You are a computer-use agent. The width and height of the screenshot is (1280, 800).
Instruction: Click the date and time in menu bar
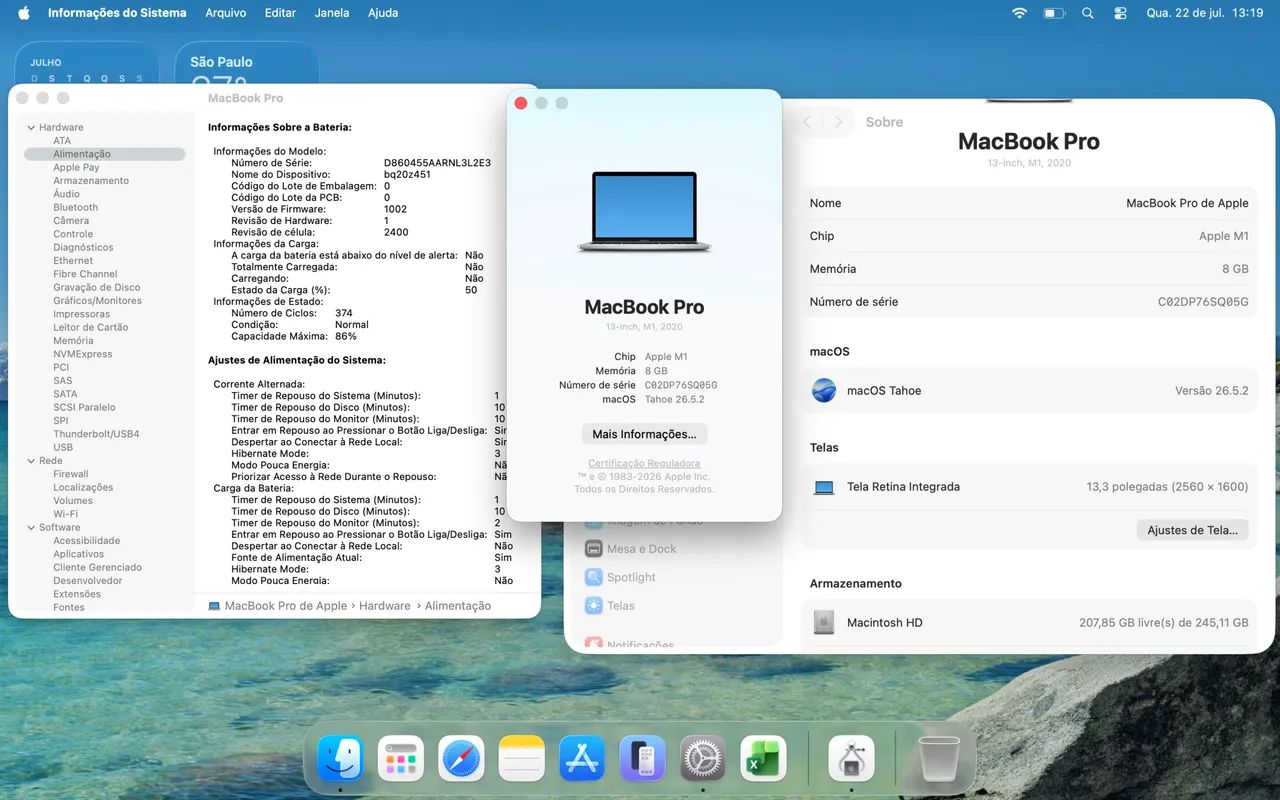[x=1205, y=13]
